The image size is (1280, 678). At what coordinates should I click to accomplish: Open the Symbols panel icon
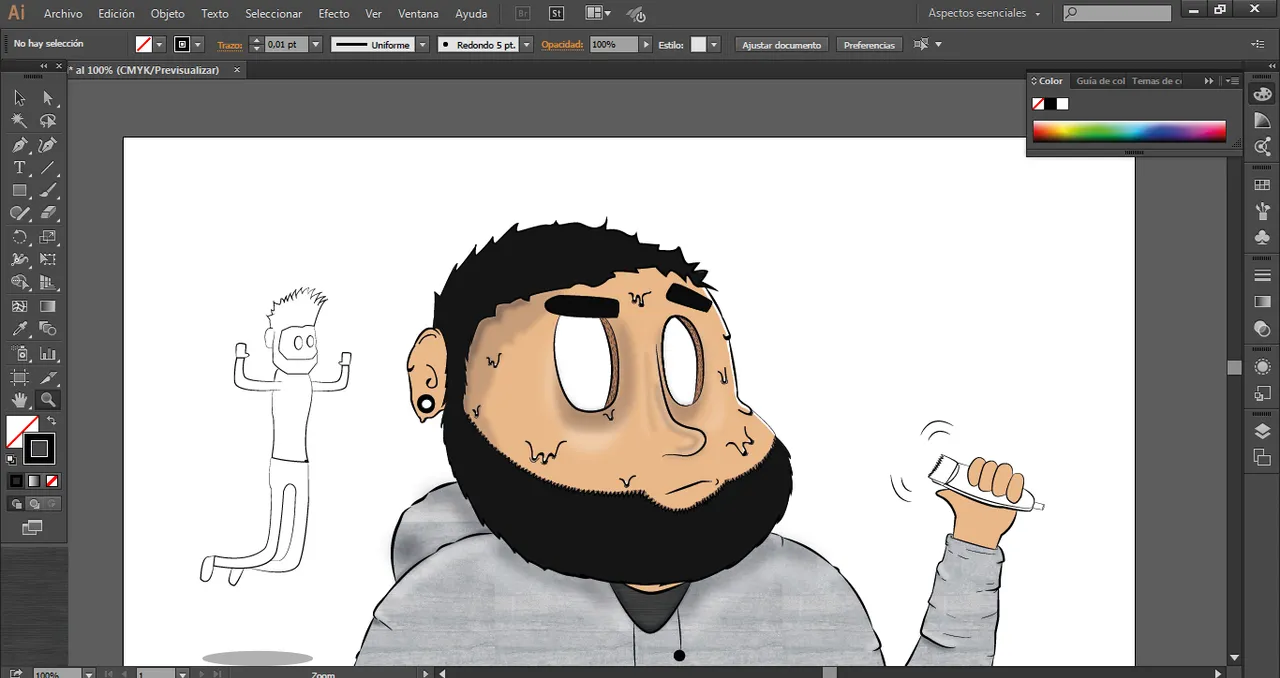[x=1262, y=238]
